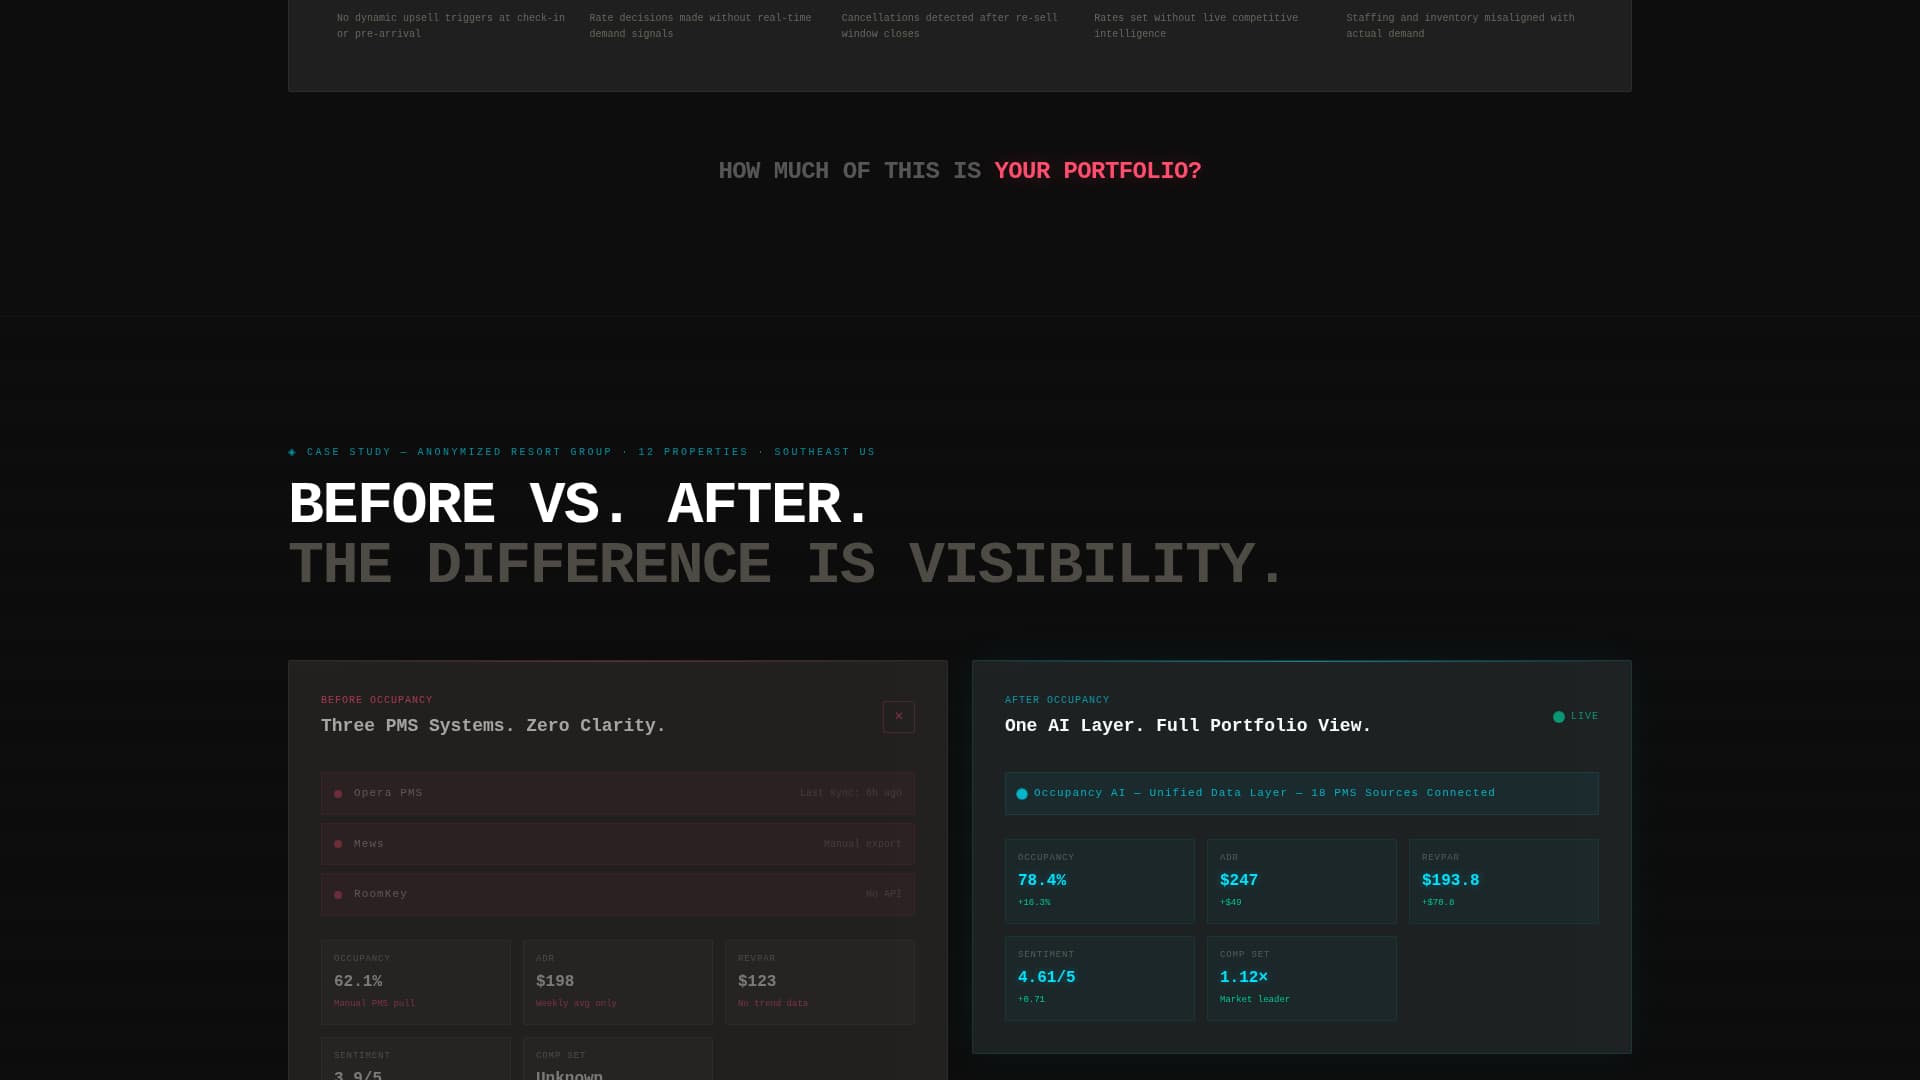Screen dimensions: 1920x1080
Task: Click the × icon on the Before panel
Action: (x=898, y=717)
